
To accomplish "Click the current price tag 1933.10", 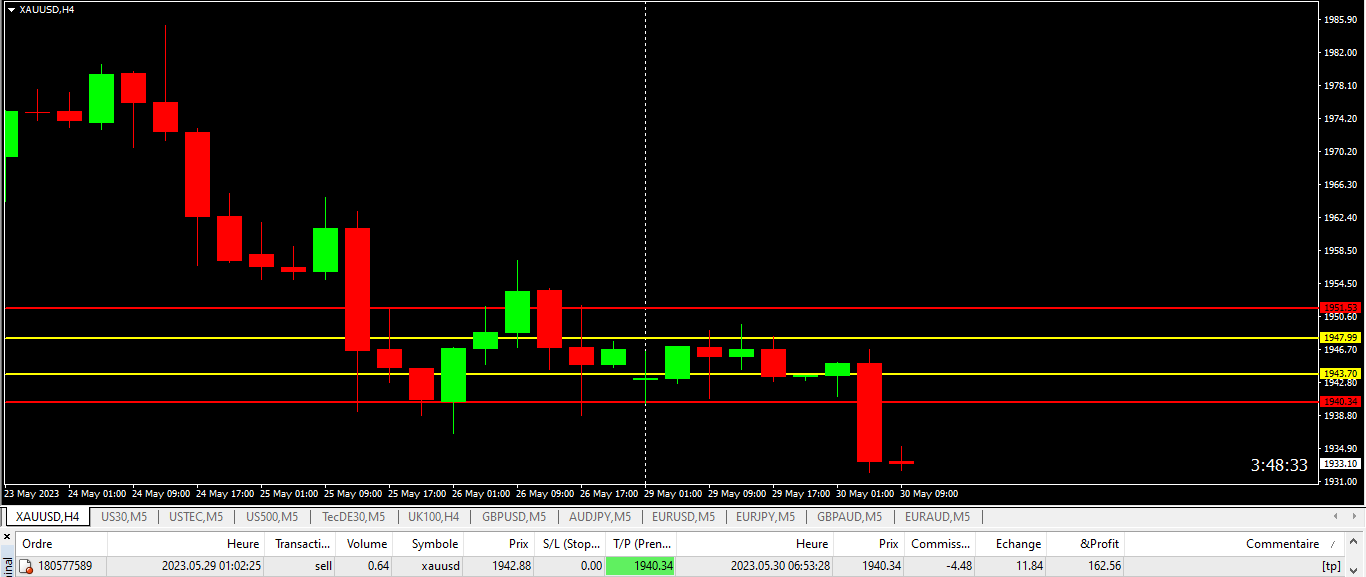I will [1340, 463].
